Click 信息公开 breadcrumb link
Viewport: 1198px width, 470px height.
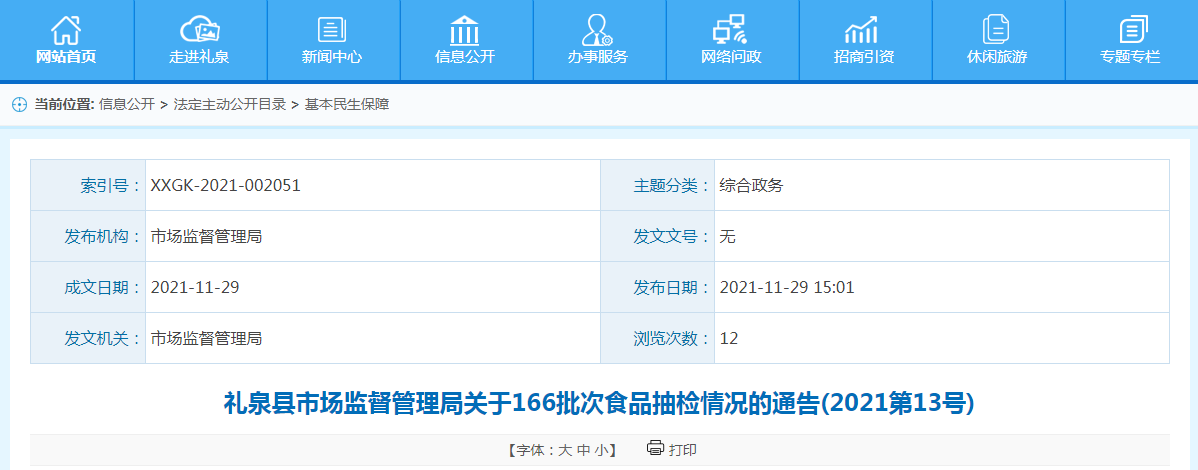[x=127, y=105]
